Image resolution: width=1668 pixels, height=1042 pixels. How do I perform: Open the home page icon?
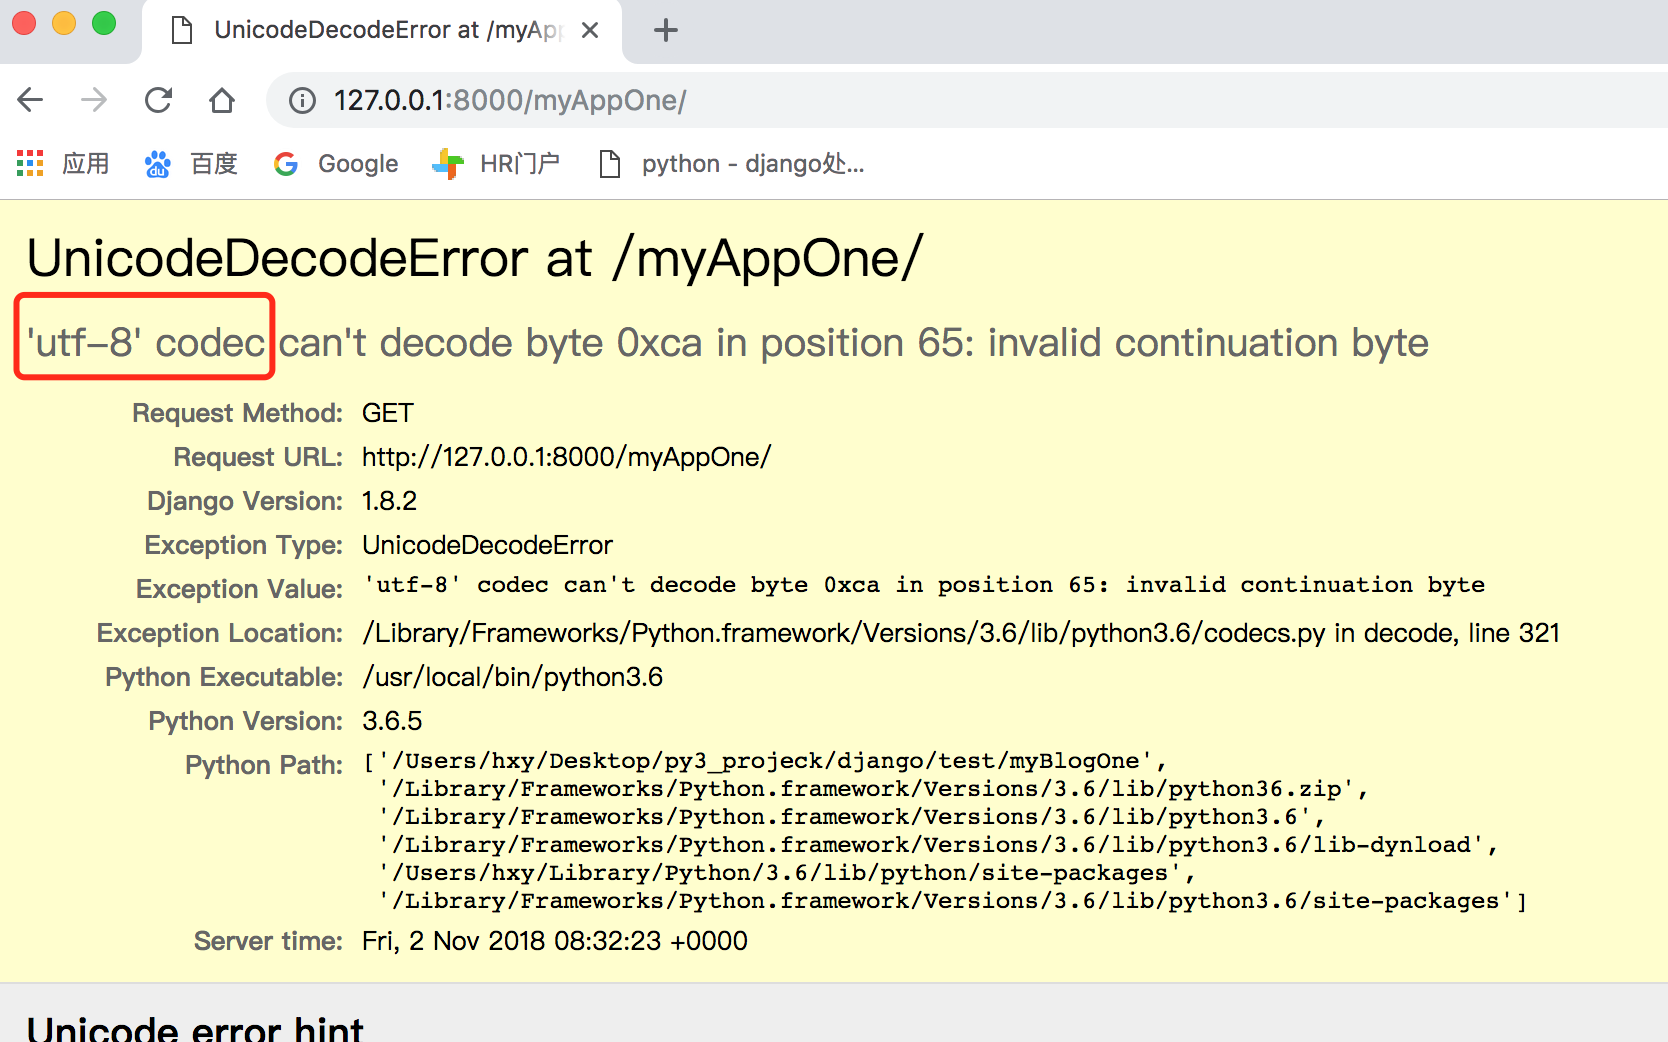coord(222,100)
